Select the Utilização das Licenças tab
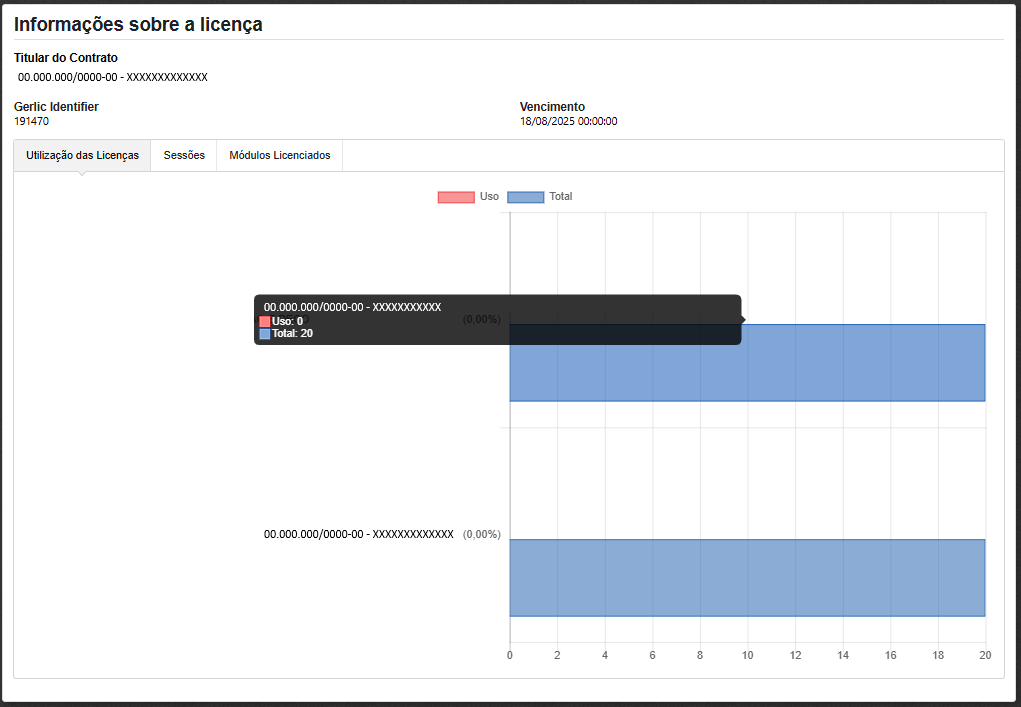The image size is (1021, 707). click(x=82, y=156)
